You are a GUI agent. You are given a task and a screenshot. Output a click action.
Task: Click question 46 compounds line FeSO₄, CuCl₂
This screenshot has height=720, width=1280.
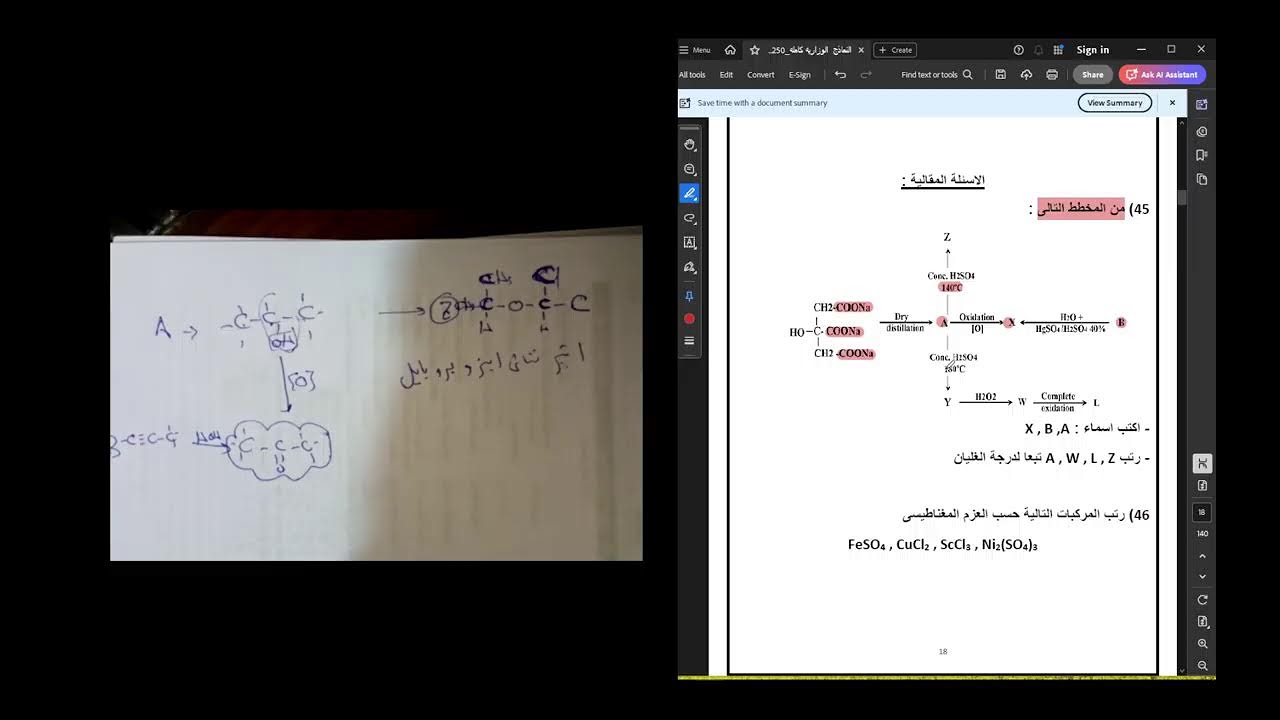(x=942, y=545)
